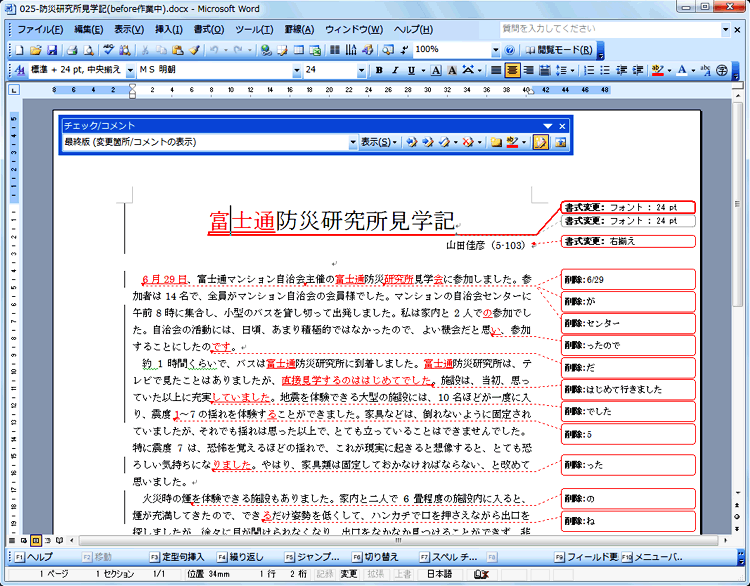Apply font color with the A color button
Viewport: 750px width, 586px height.
click(682, 71)
